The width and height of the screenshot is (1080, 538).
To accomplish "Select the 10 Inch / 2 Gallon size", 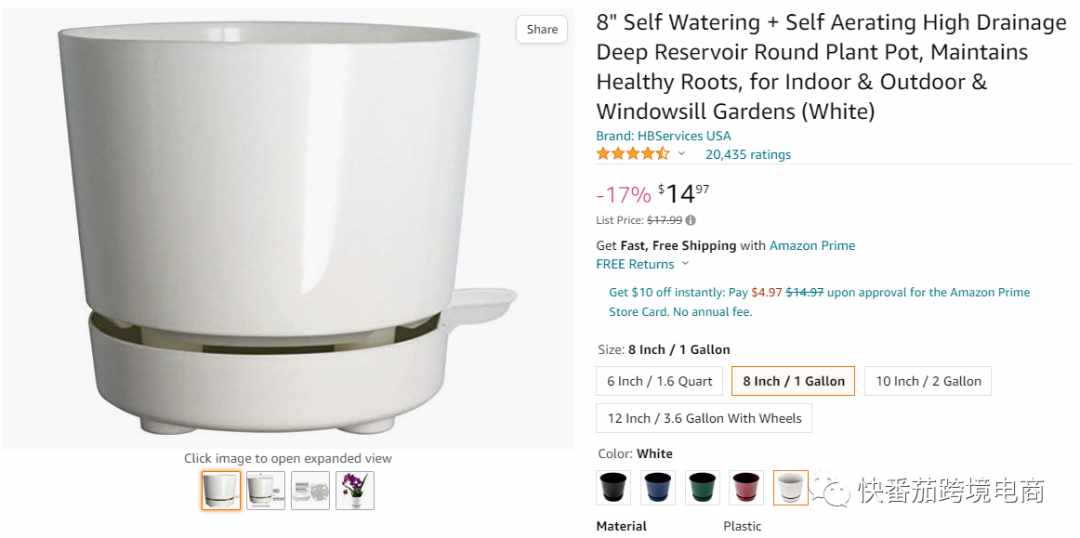I will coord(928,381).
